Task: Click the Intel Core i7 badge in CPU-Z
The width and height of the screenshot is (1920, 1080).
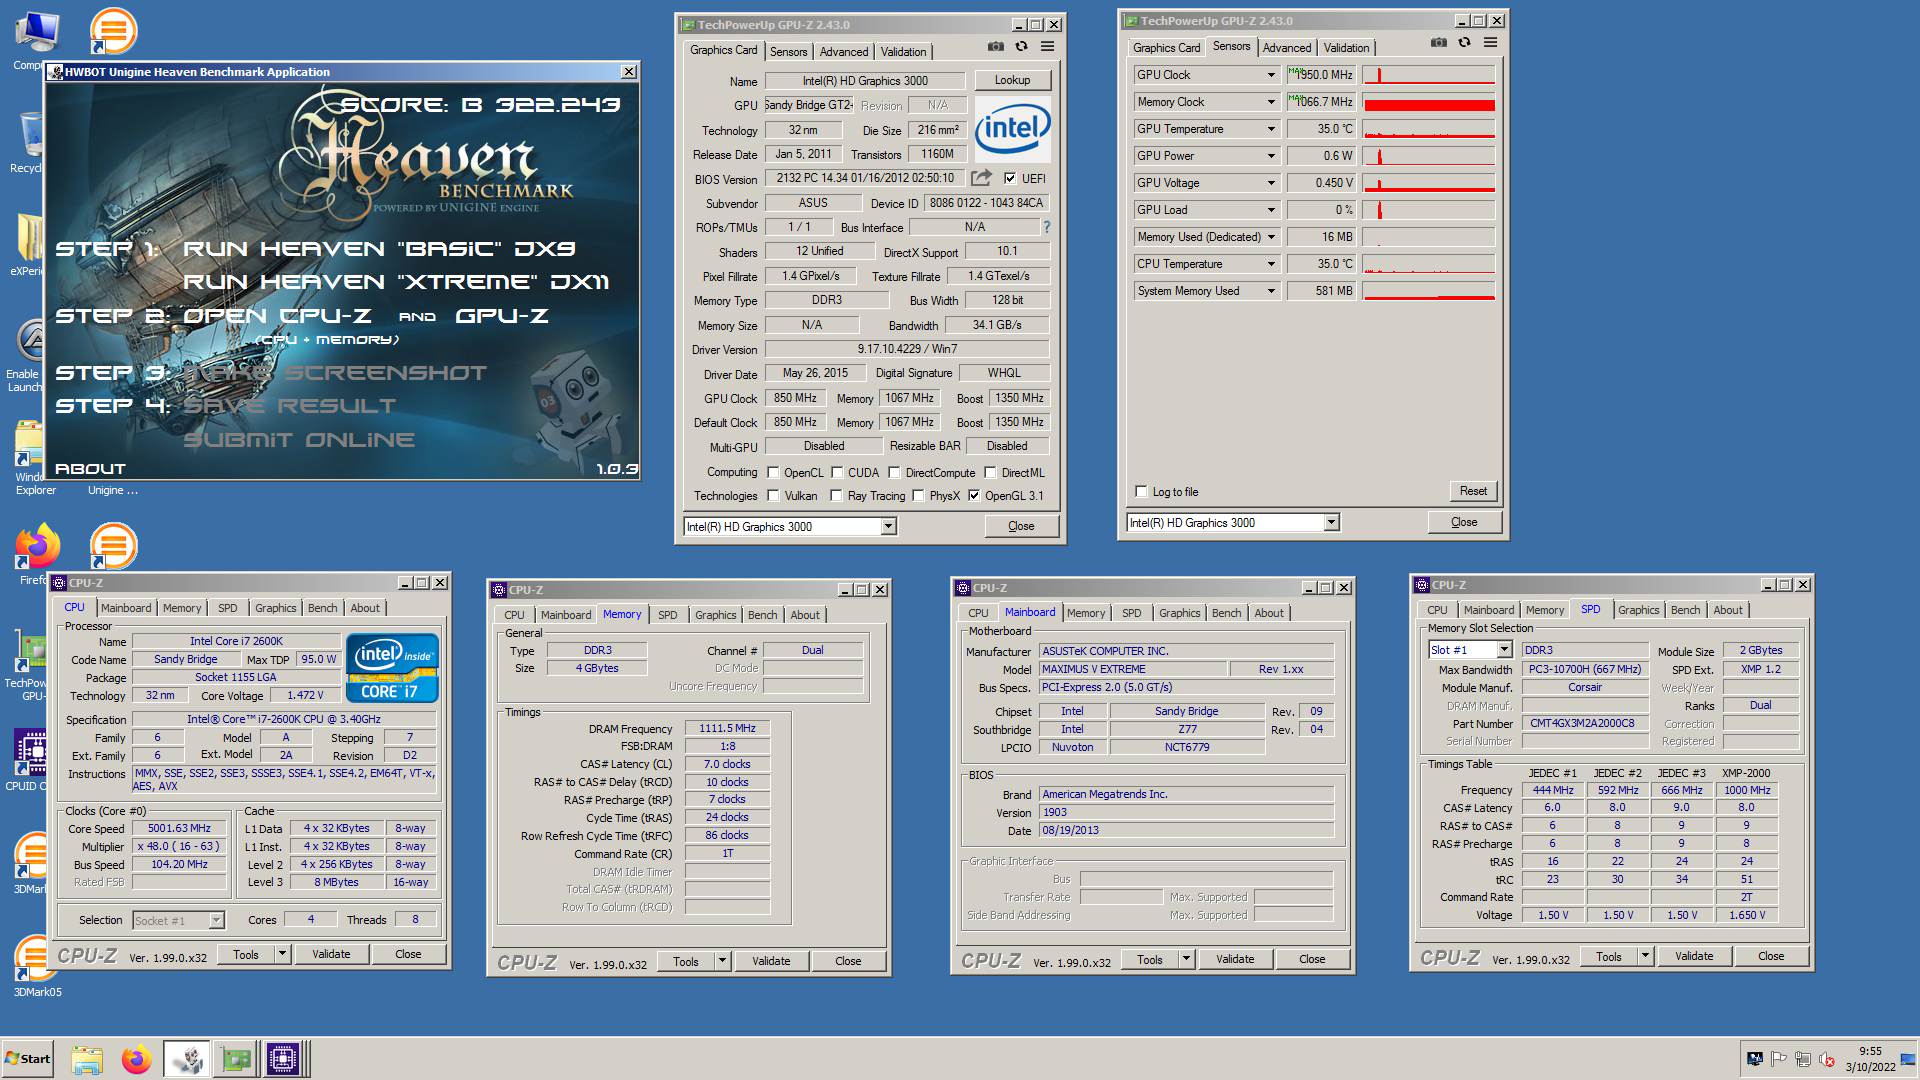Action: coord(392,668)
